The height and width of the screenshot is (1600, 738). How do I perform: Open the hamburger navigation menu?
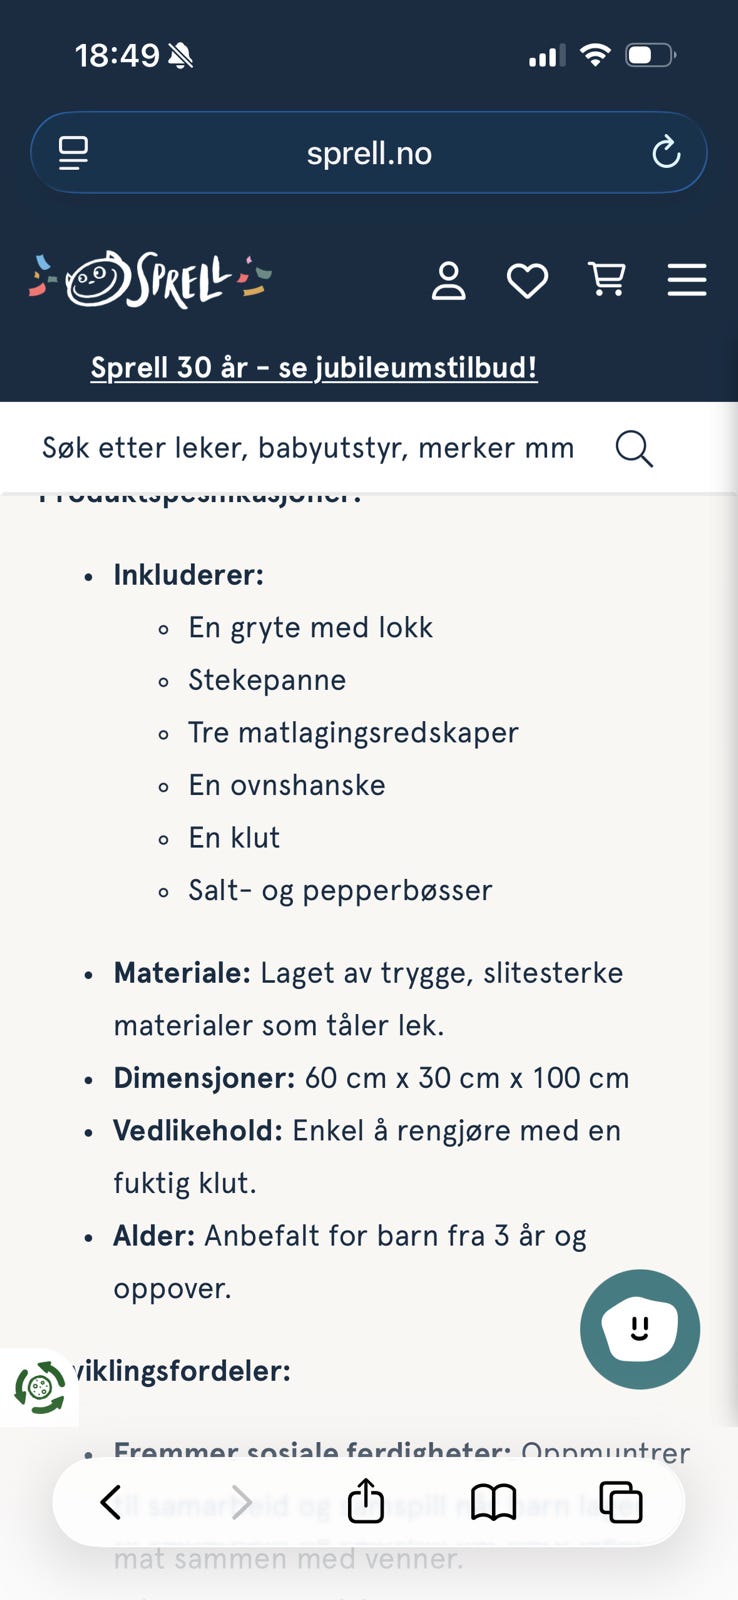[x=687, y=281]
